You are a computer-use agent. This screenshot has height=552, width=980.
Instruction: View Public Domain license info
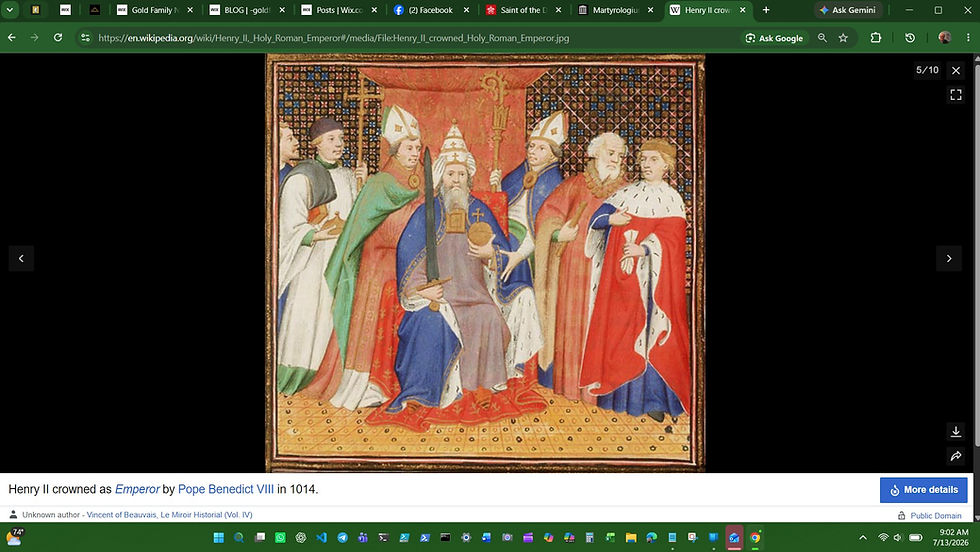pos(936,516)
